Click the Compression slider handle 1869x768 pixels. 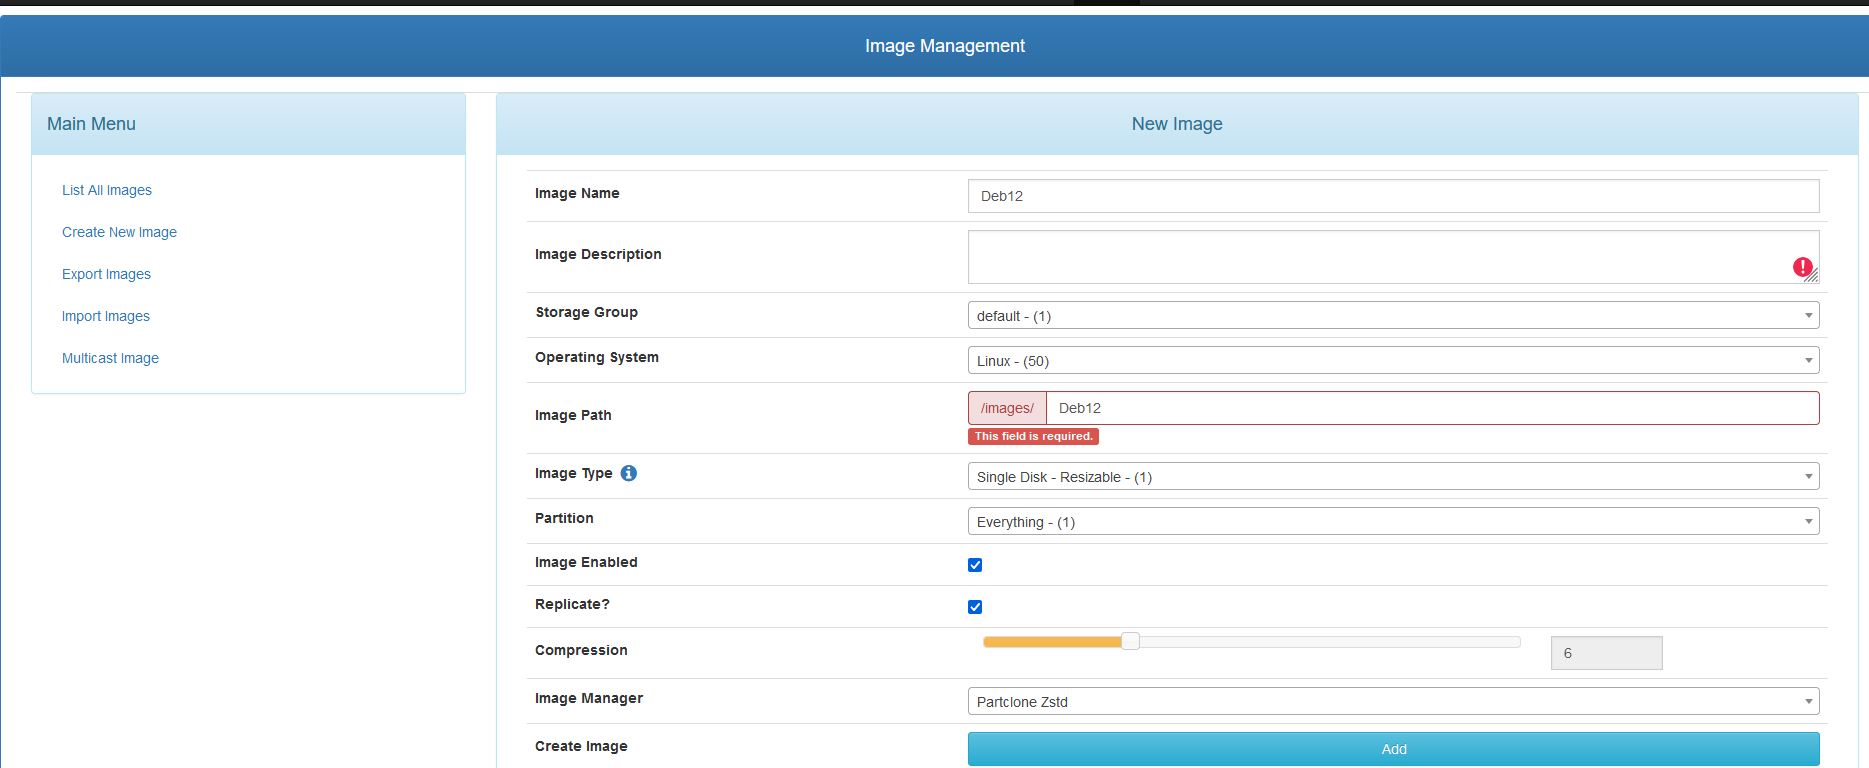1130,642
